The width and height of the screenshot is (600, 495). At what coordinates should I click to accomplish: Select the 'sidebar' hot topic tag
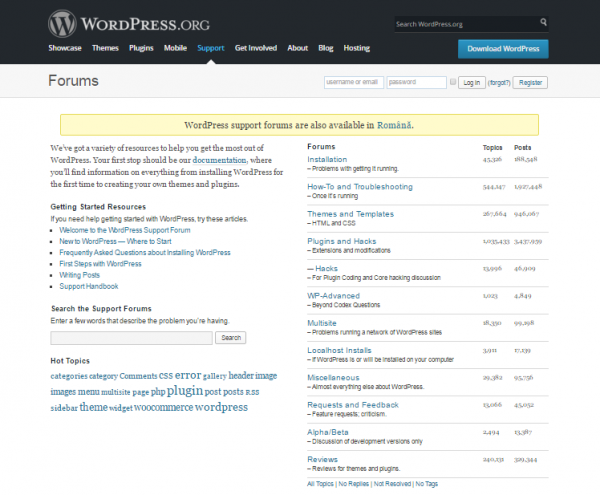click(64, 408)
